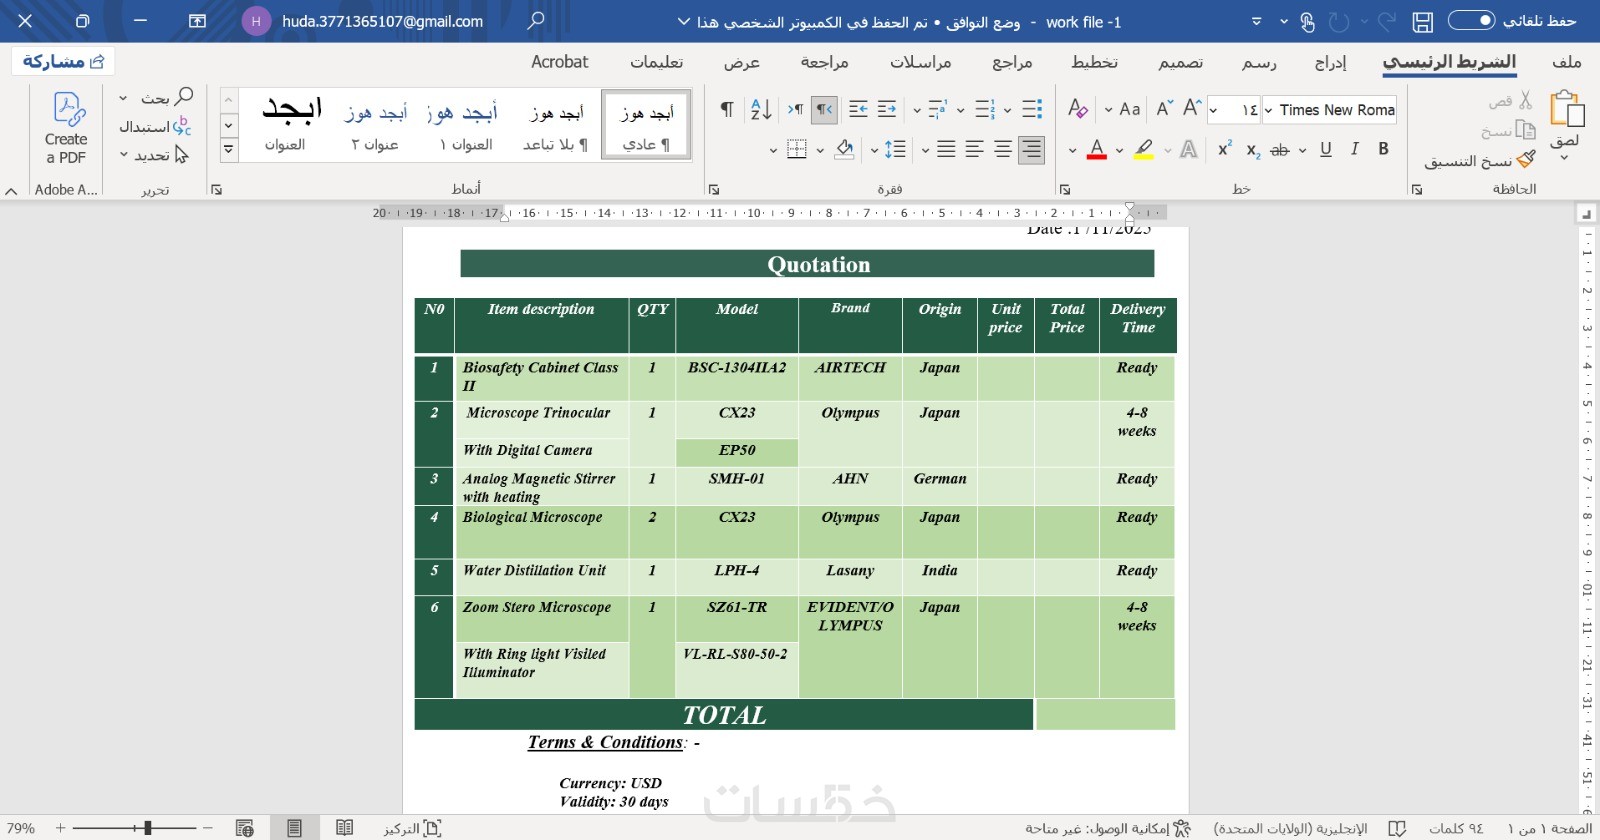Open Focus mode (التركيز) in status bar
This screenshot has height=840, width=1600.
click(412, 828)
